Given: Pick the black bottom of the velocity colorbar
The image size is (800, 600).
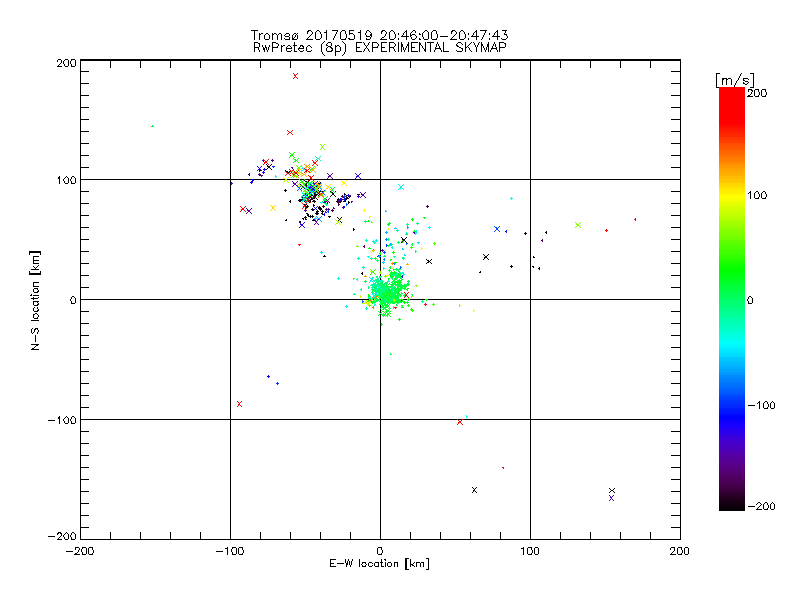Looking at the screenshot, I should 732,504.
